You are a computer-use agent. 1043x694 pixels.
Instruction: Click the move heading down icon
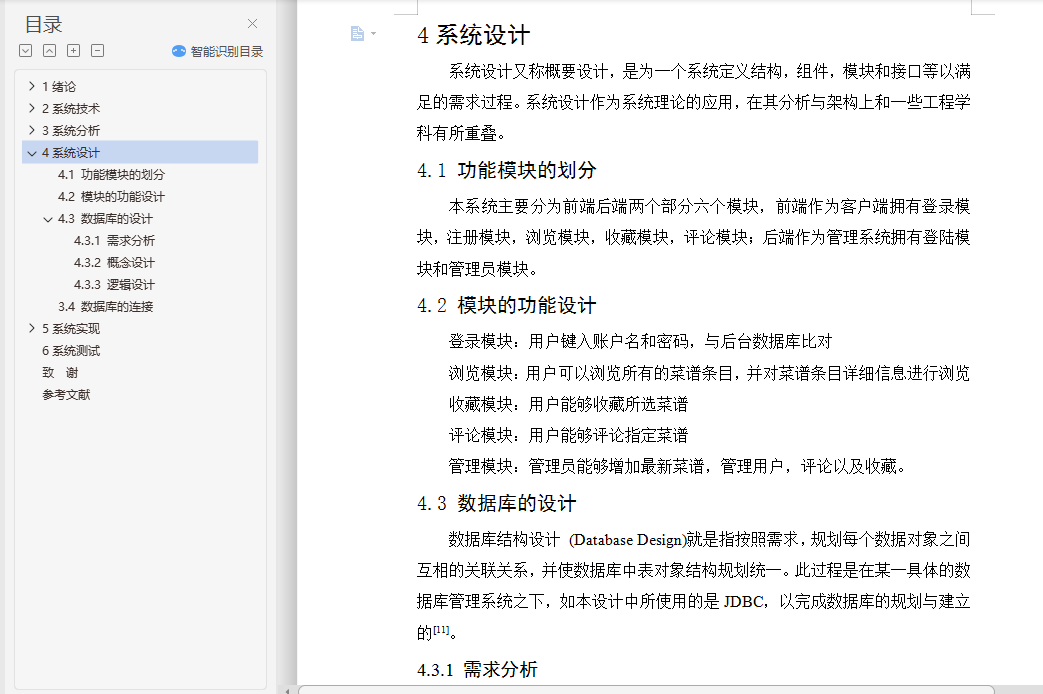pyautogui.click(x=26, y=51)
